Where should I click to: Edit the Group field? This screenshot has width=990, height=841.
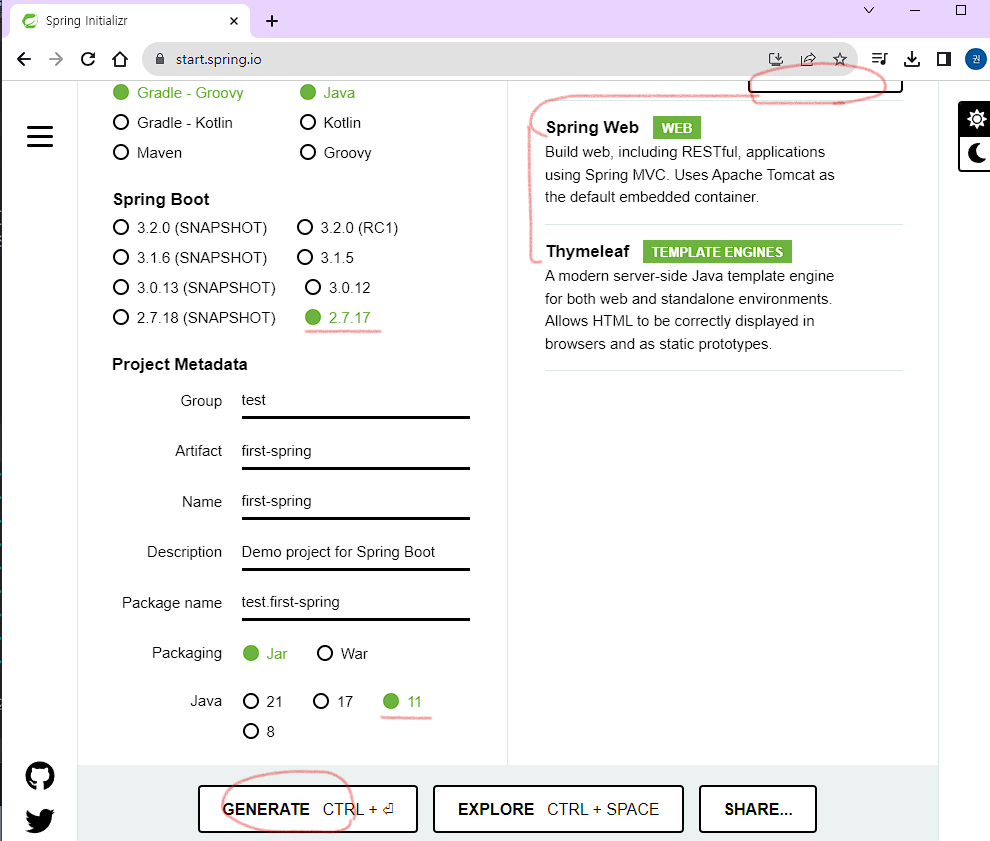point(355,401)
